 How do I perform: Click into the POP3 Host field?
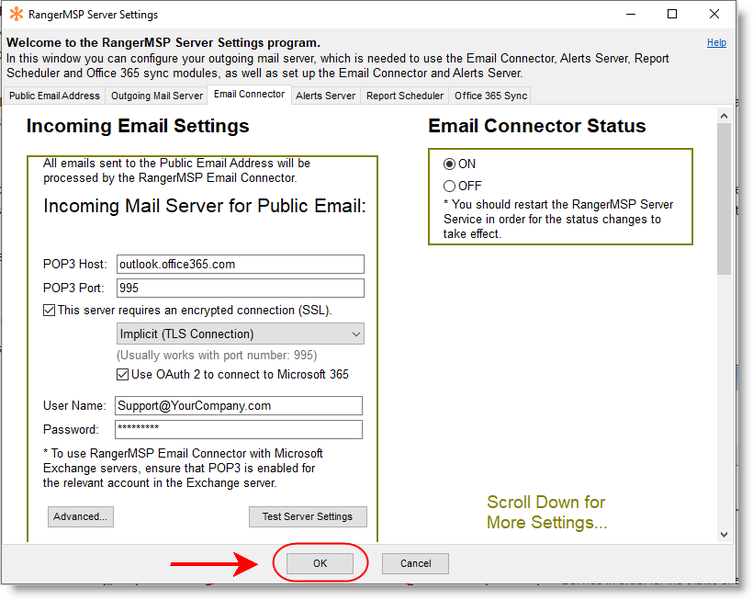240,265
